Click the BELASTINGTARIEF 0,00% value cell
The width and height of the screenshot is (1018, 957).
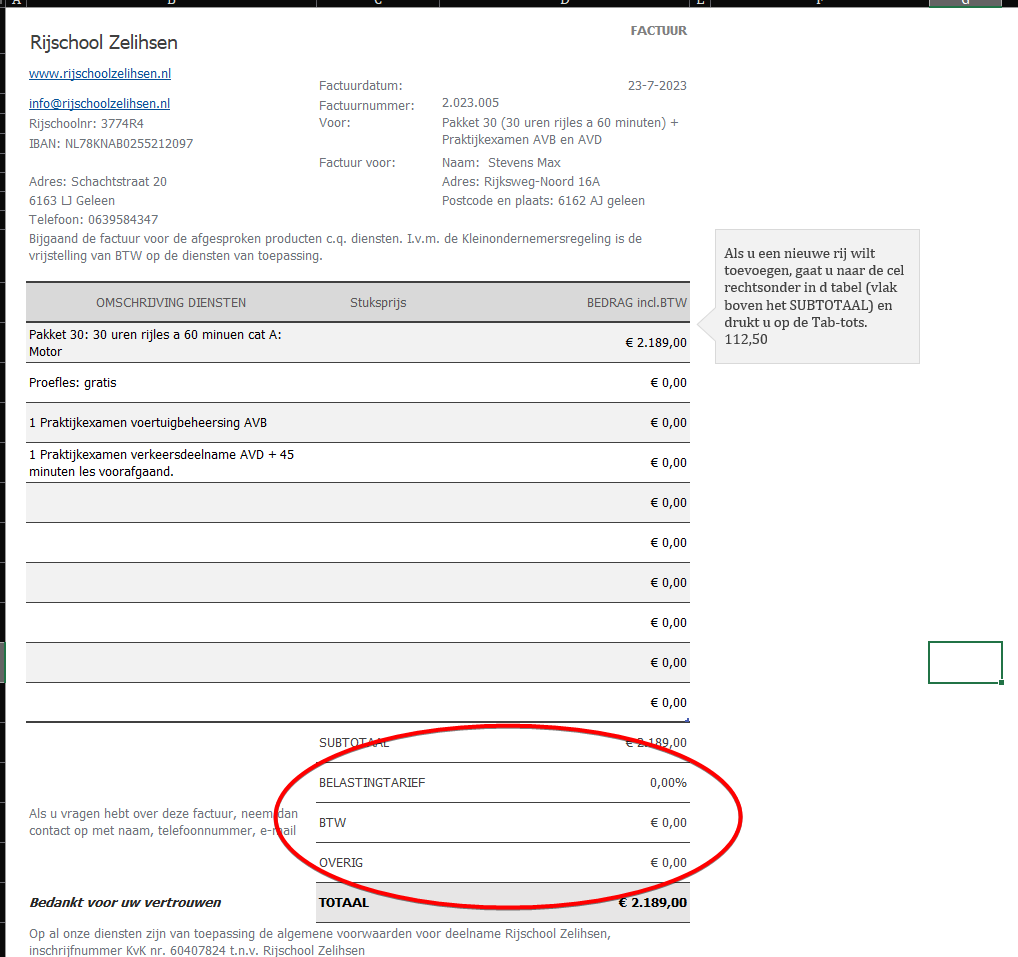coord(667,783)
